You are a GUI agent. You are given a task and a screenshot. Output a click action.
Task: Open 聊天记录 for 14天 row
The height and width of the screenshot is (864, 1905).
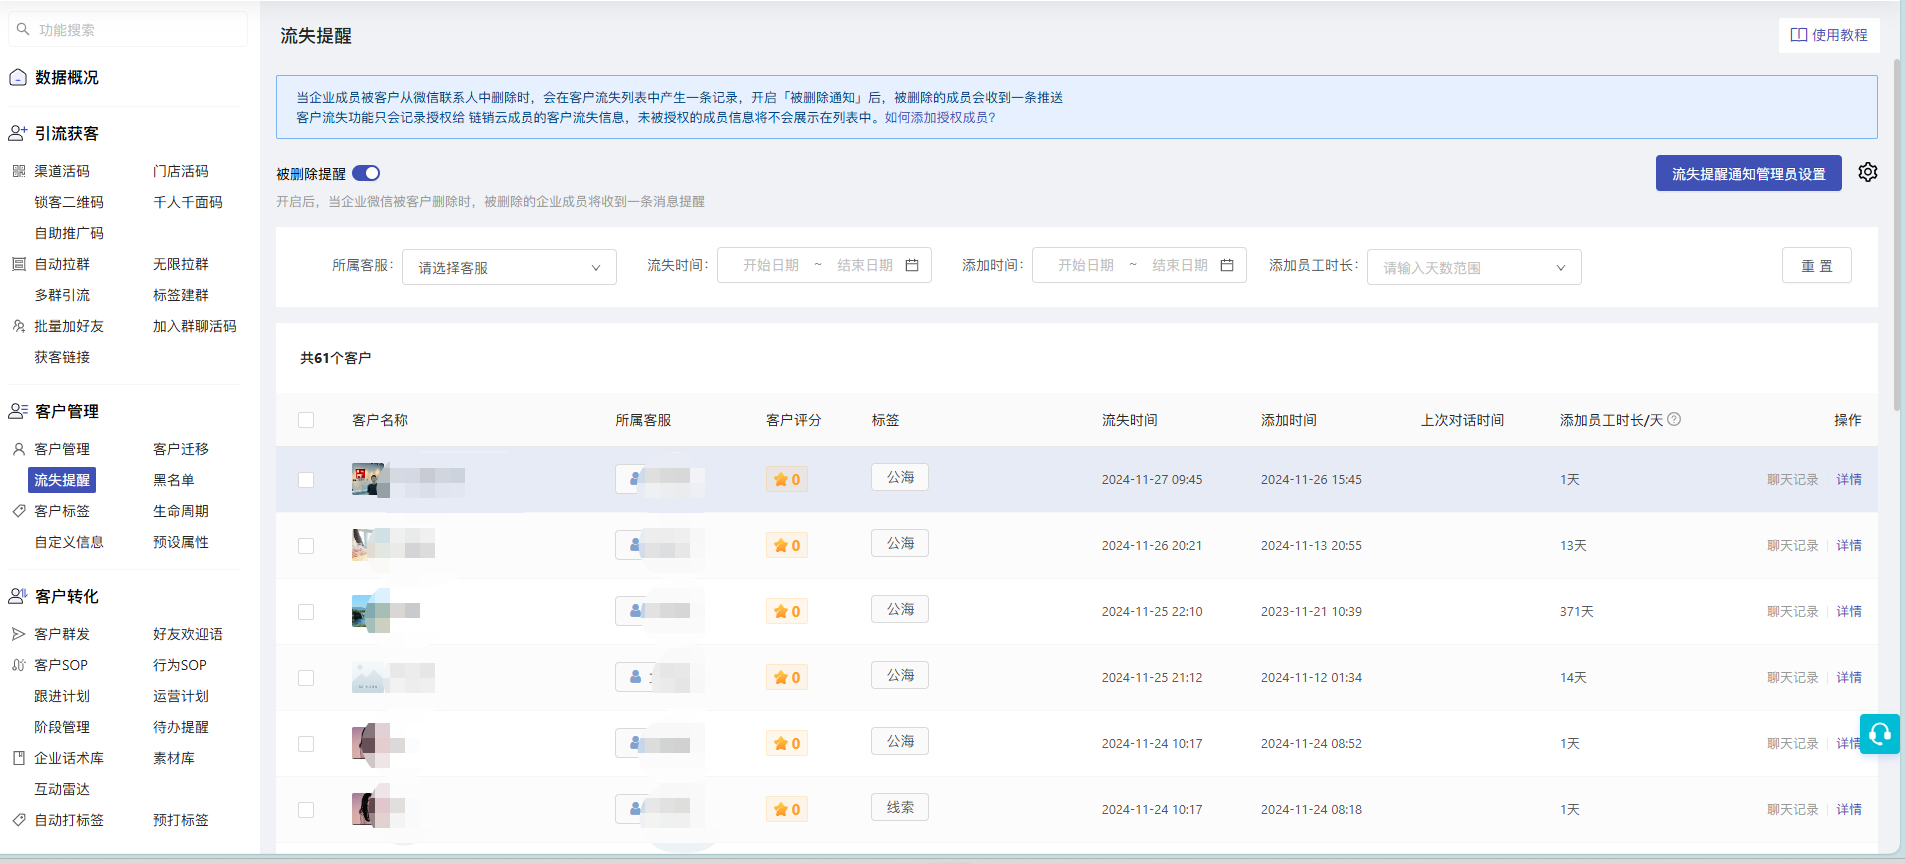pos(1792,677)
